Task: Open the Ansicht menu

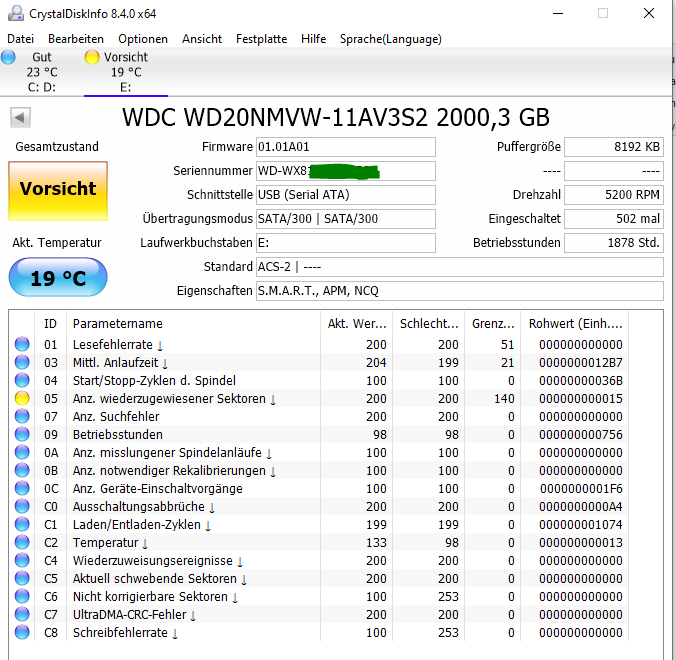Action: (202, 39)
